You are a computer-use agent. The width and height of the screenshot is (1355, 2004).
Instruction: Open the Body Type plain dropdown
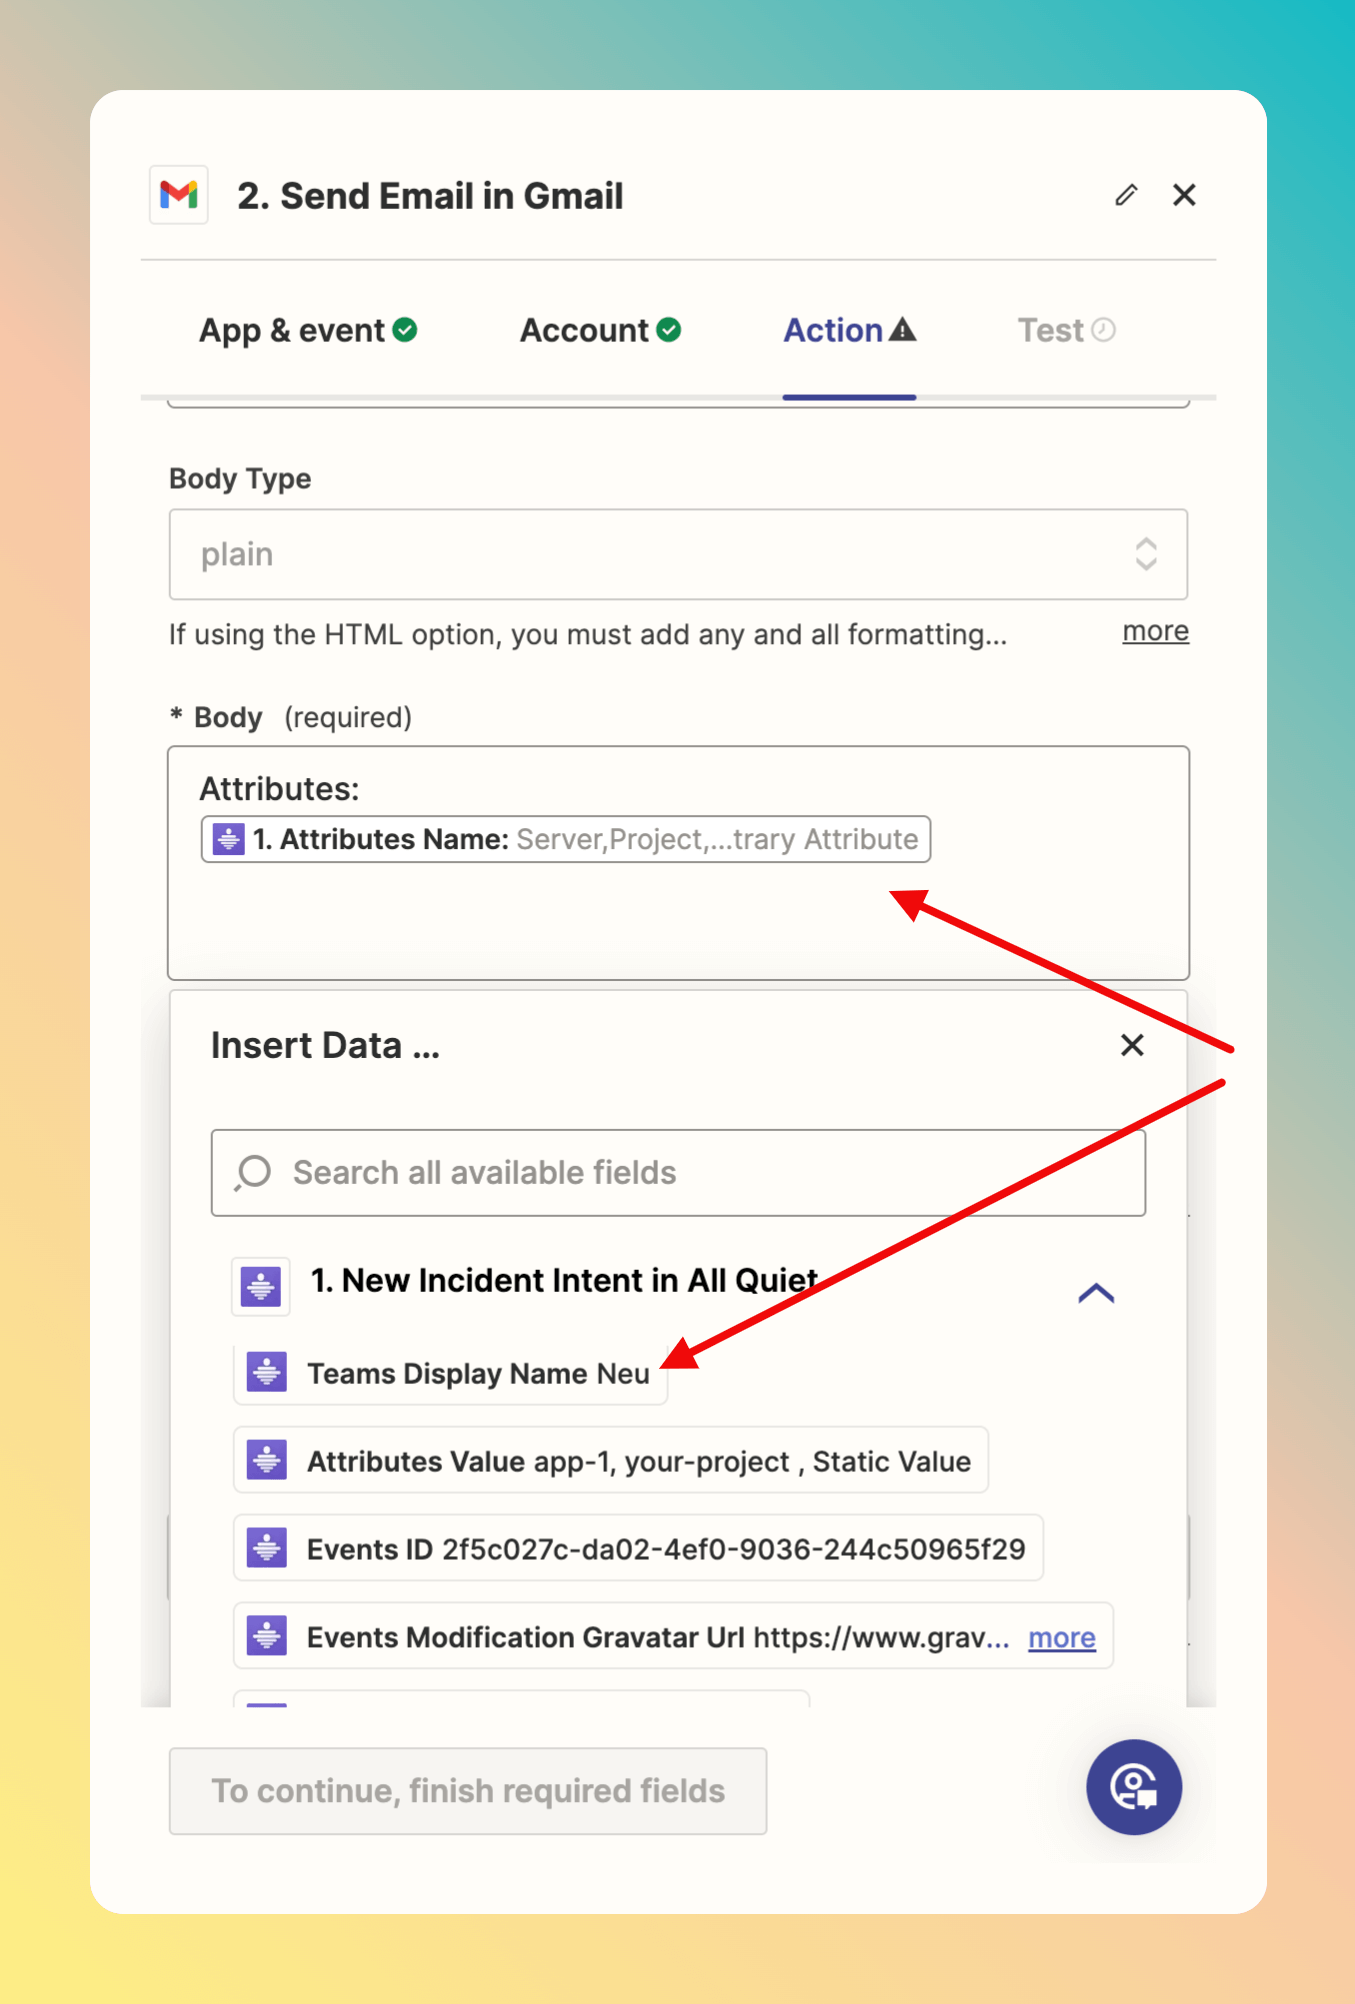pos(678,554)
